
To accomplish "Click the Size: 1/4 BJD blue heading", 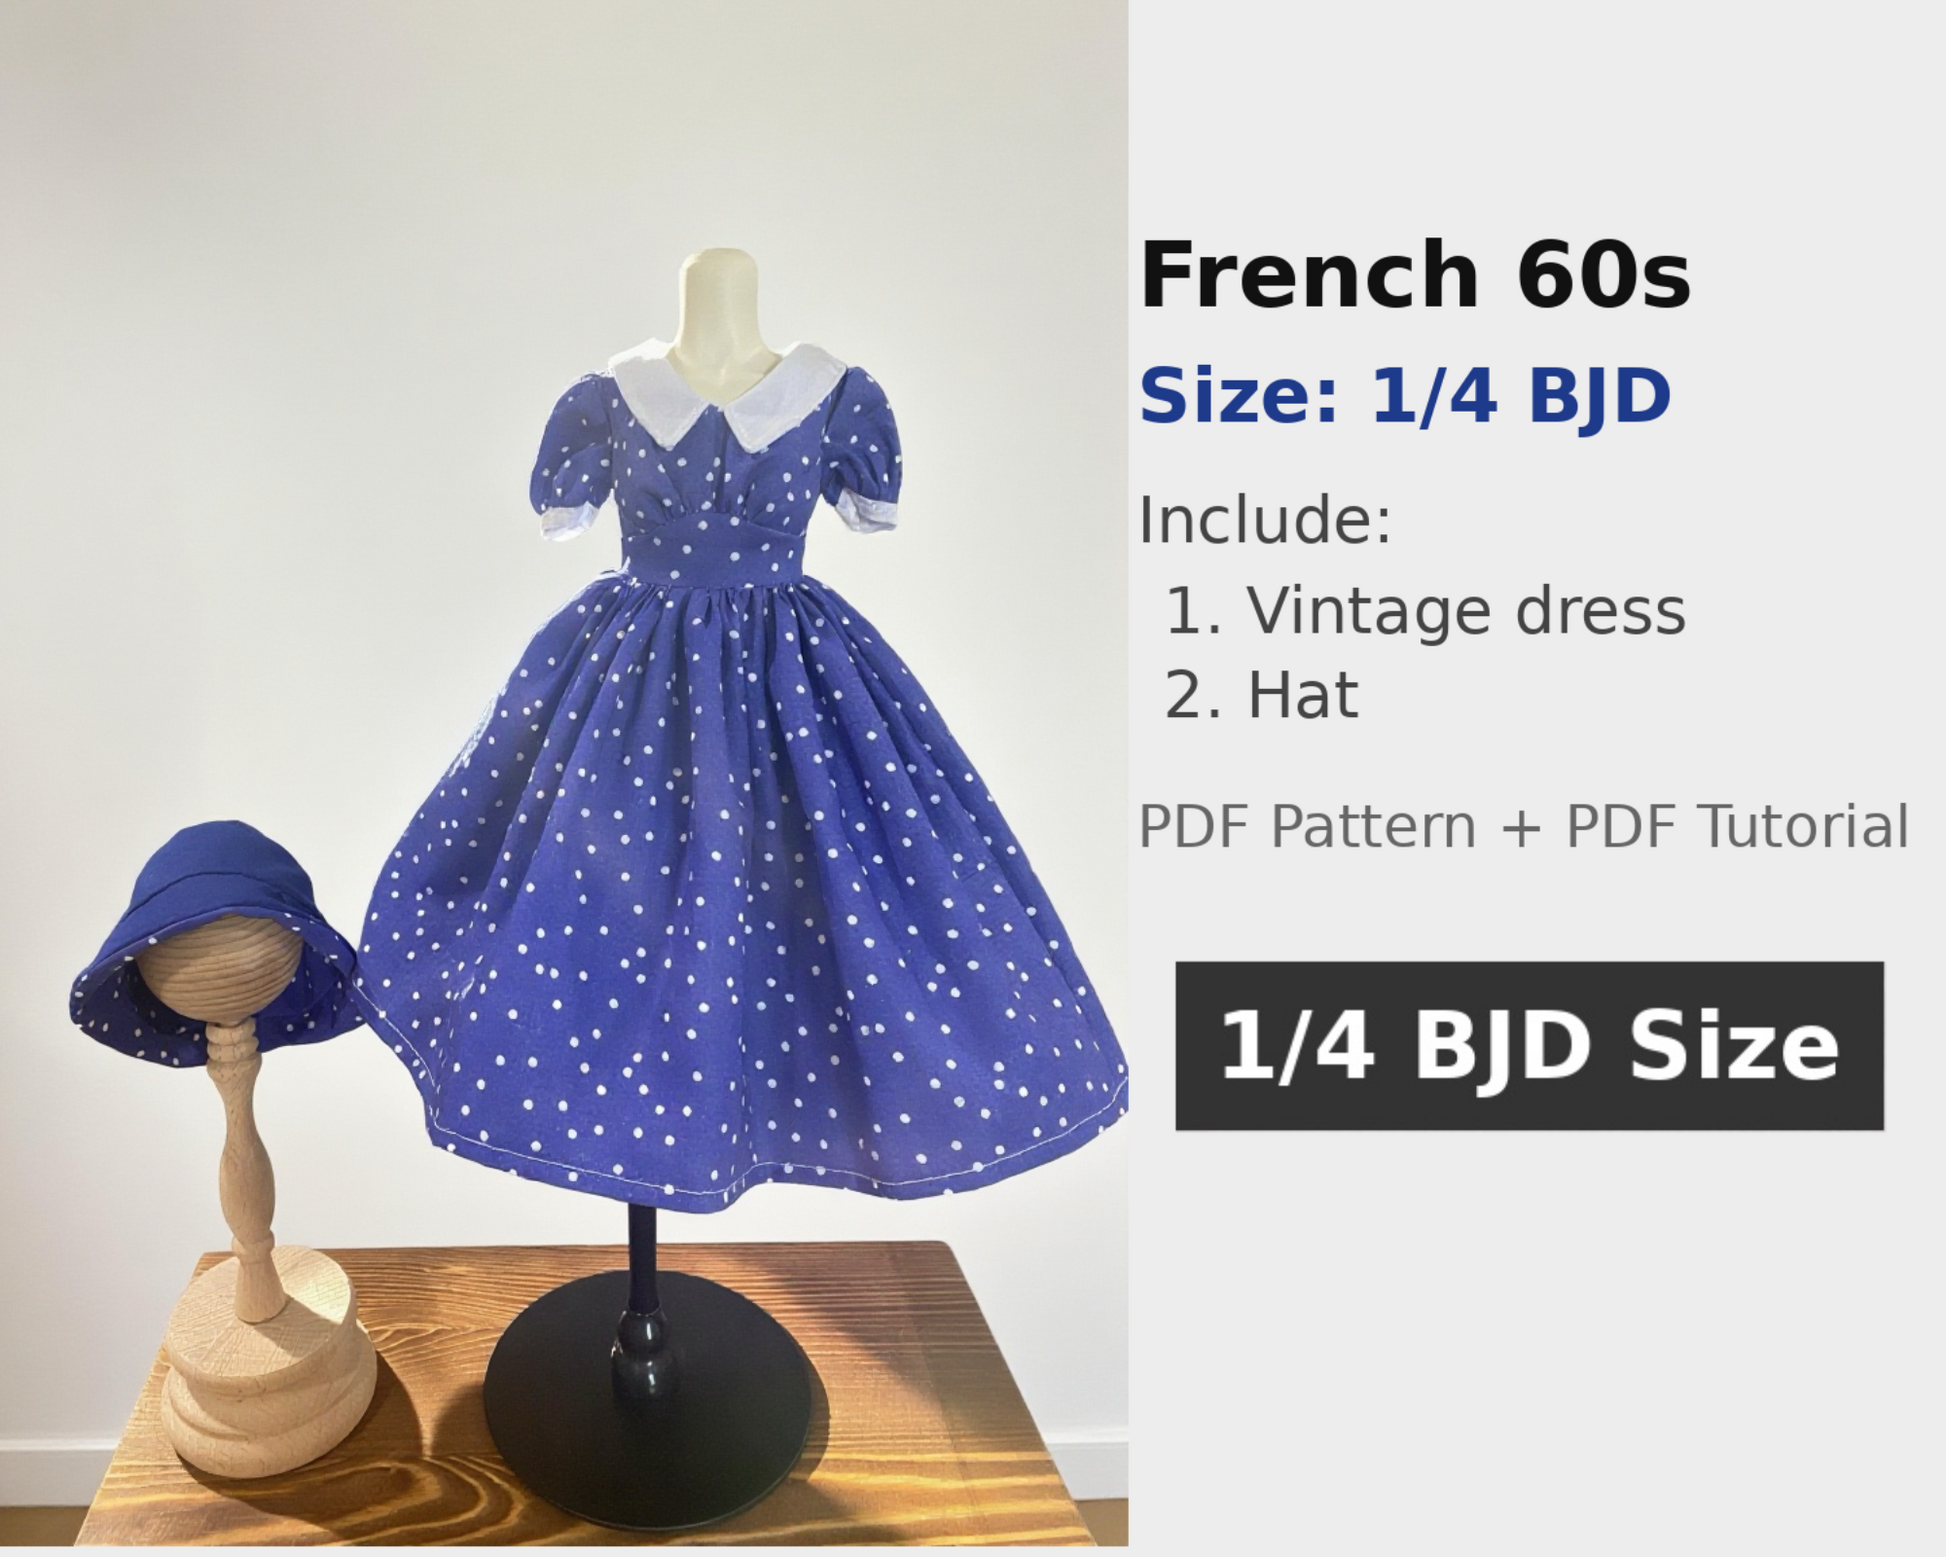I will click(x=1405, y=396).
